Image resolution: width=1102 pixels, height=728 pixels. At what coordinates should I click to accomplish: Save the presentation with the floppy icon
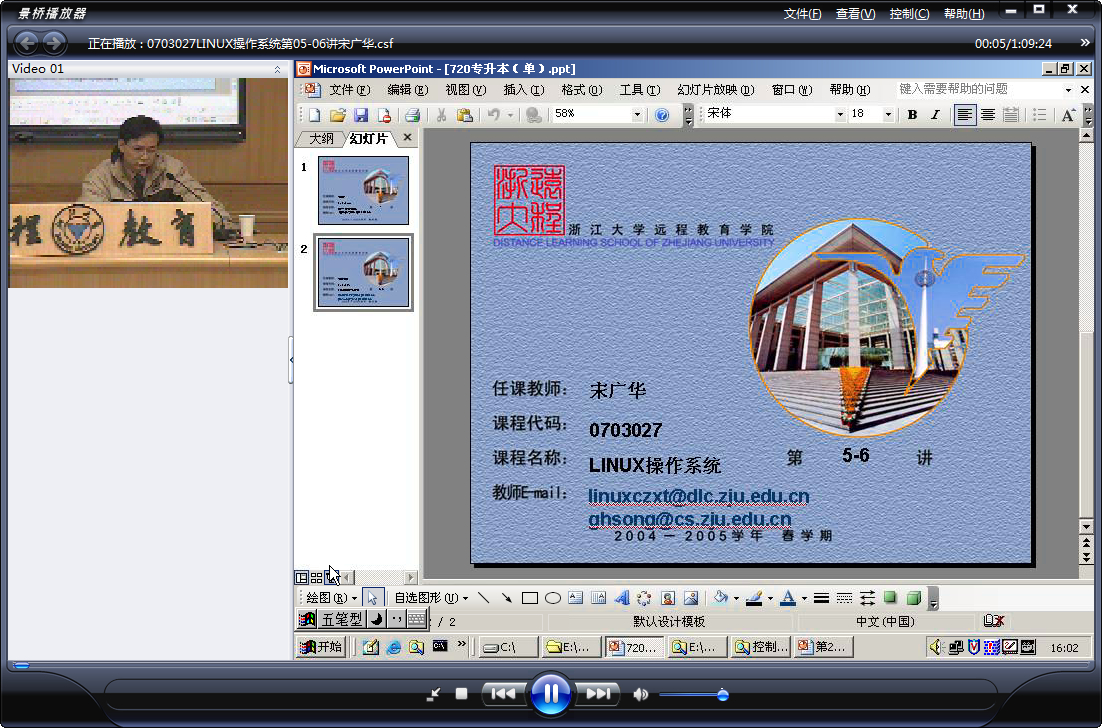361,115
